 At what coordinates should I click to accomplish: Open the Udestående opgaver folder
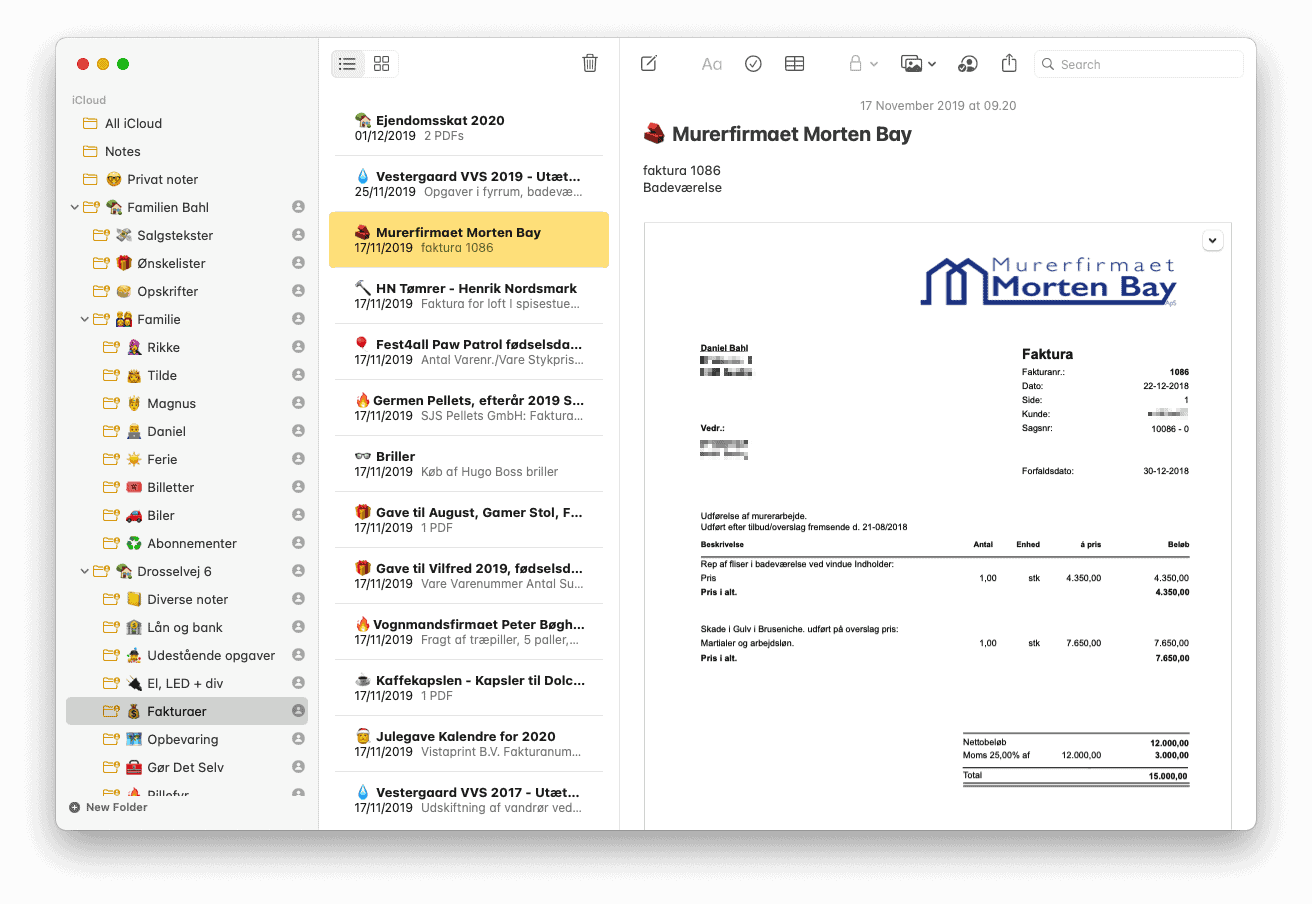tap(187, 655)
